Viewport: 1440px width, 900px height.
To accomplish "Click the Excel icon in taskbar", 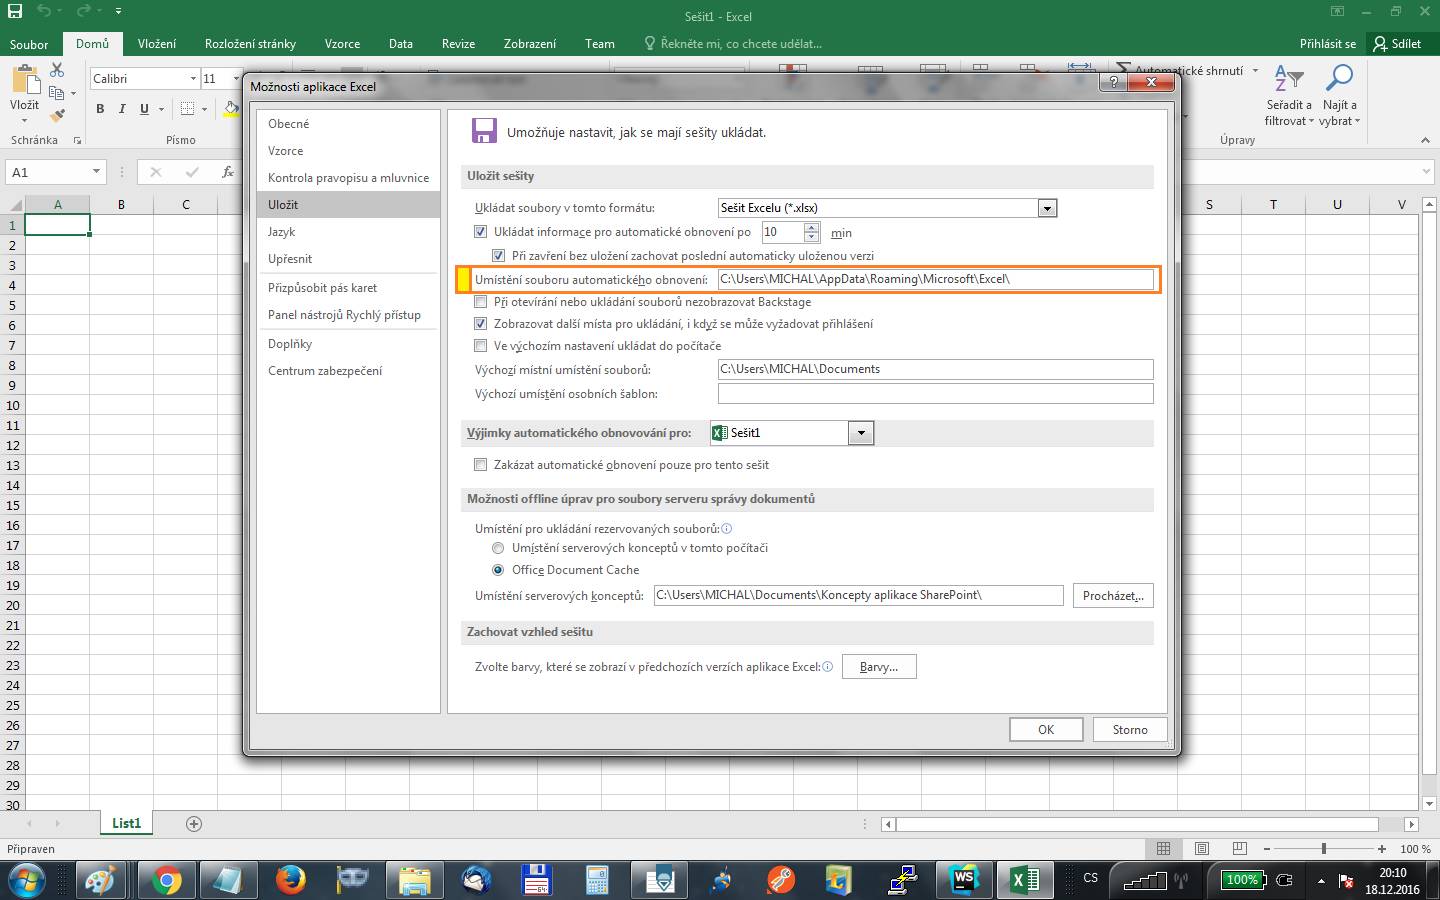I will click(1025, 880).
